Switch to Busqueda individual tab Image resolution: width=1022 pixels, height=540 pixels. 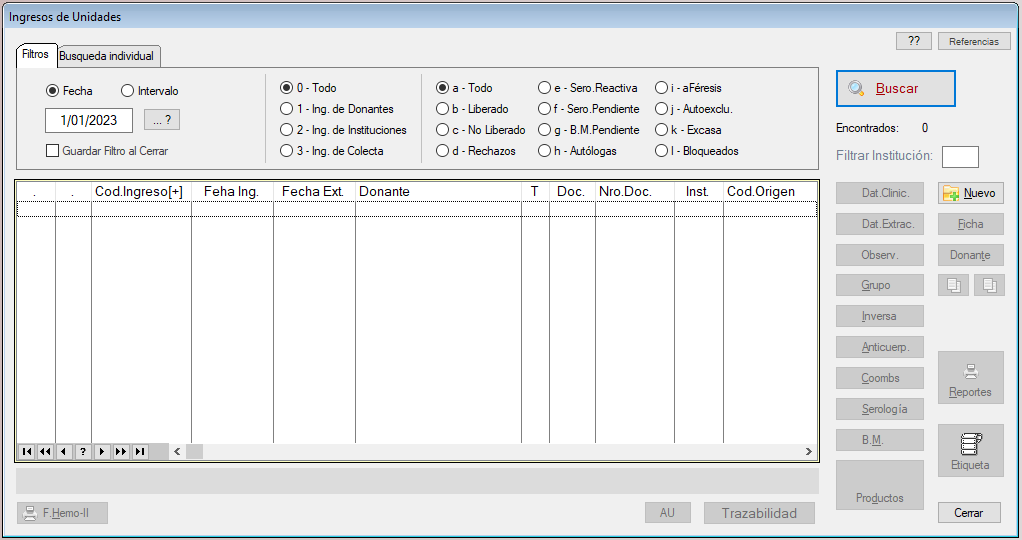pyautogui.click(x=107, y=56)
